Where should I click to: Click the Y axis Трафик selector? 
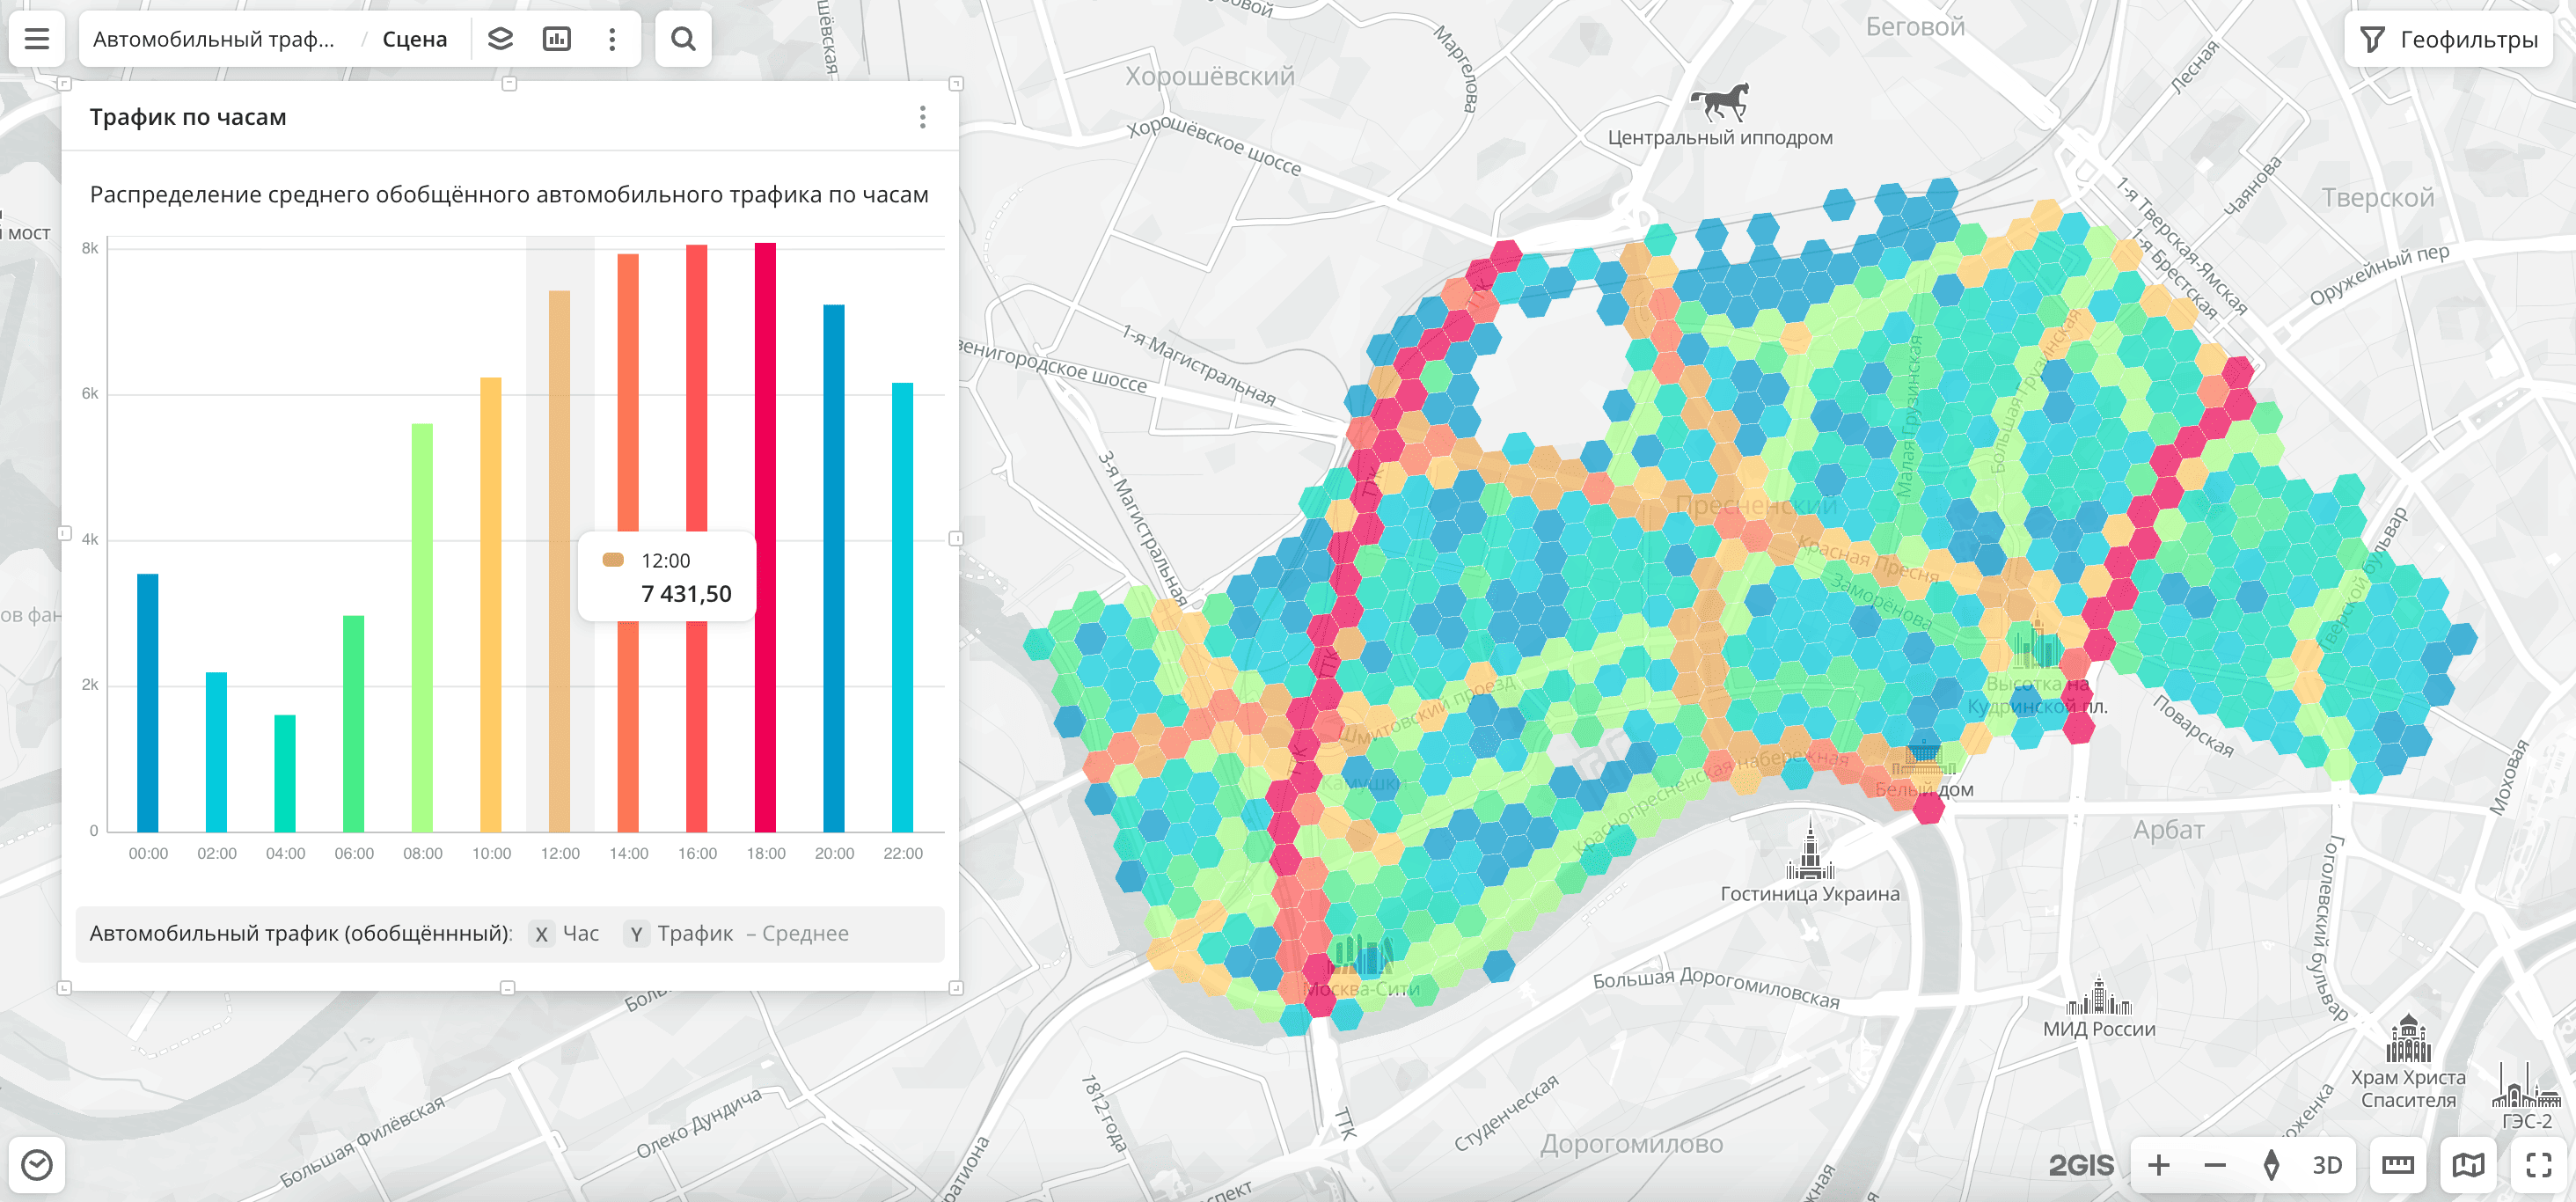pyautogui.click(x=693, y=934)
